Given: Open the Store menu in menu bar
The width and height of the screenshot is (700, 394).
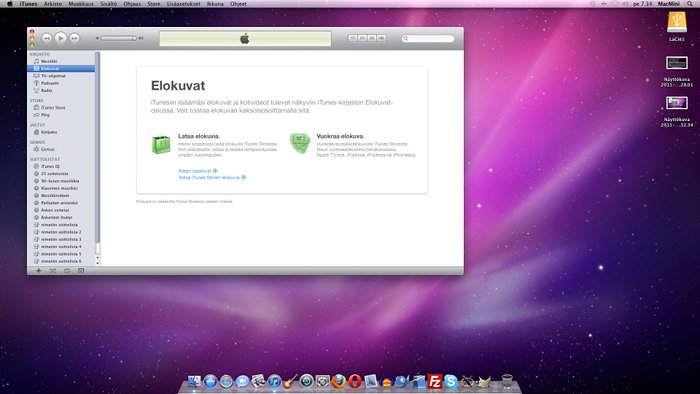Looking at the screenshot, I should click(154, 4).
